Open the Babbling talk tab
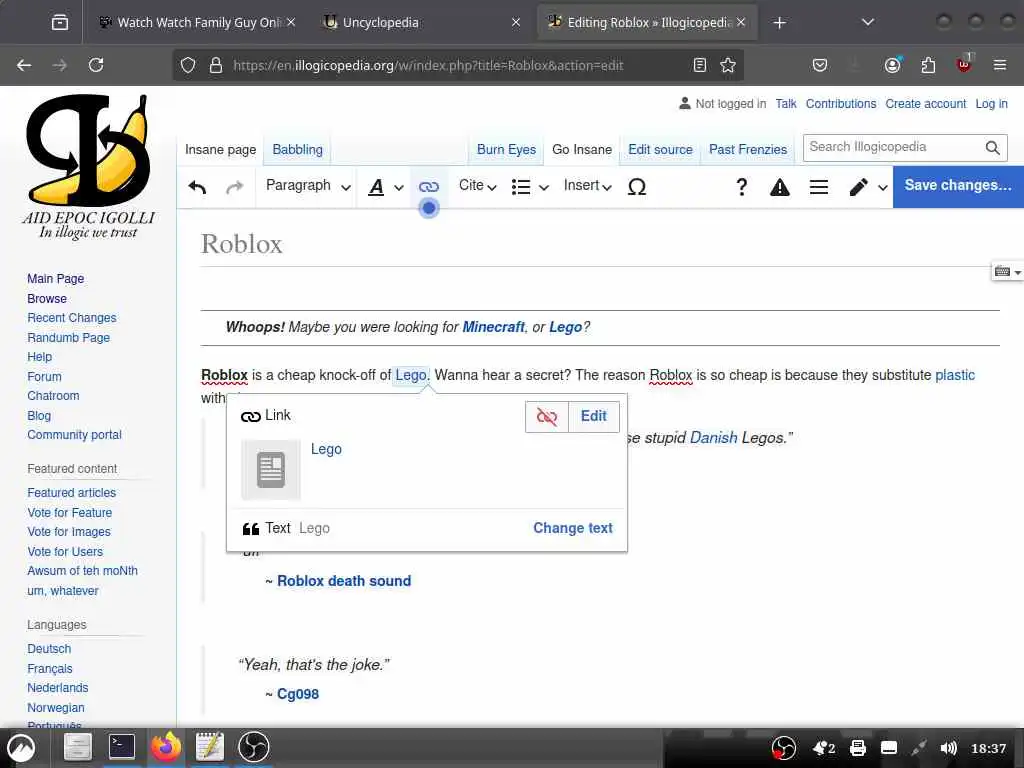Image resolution: width=1024 pixels, height=768 pixels. (x=297, y=150)
